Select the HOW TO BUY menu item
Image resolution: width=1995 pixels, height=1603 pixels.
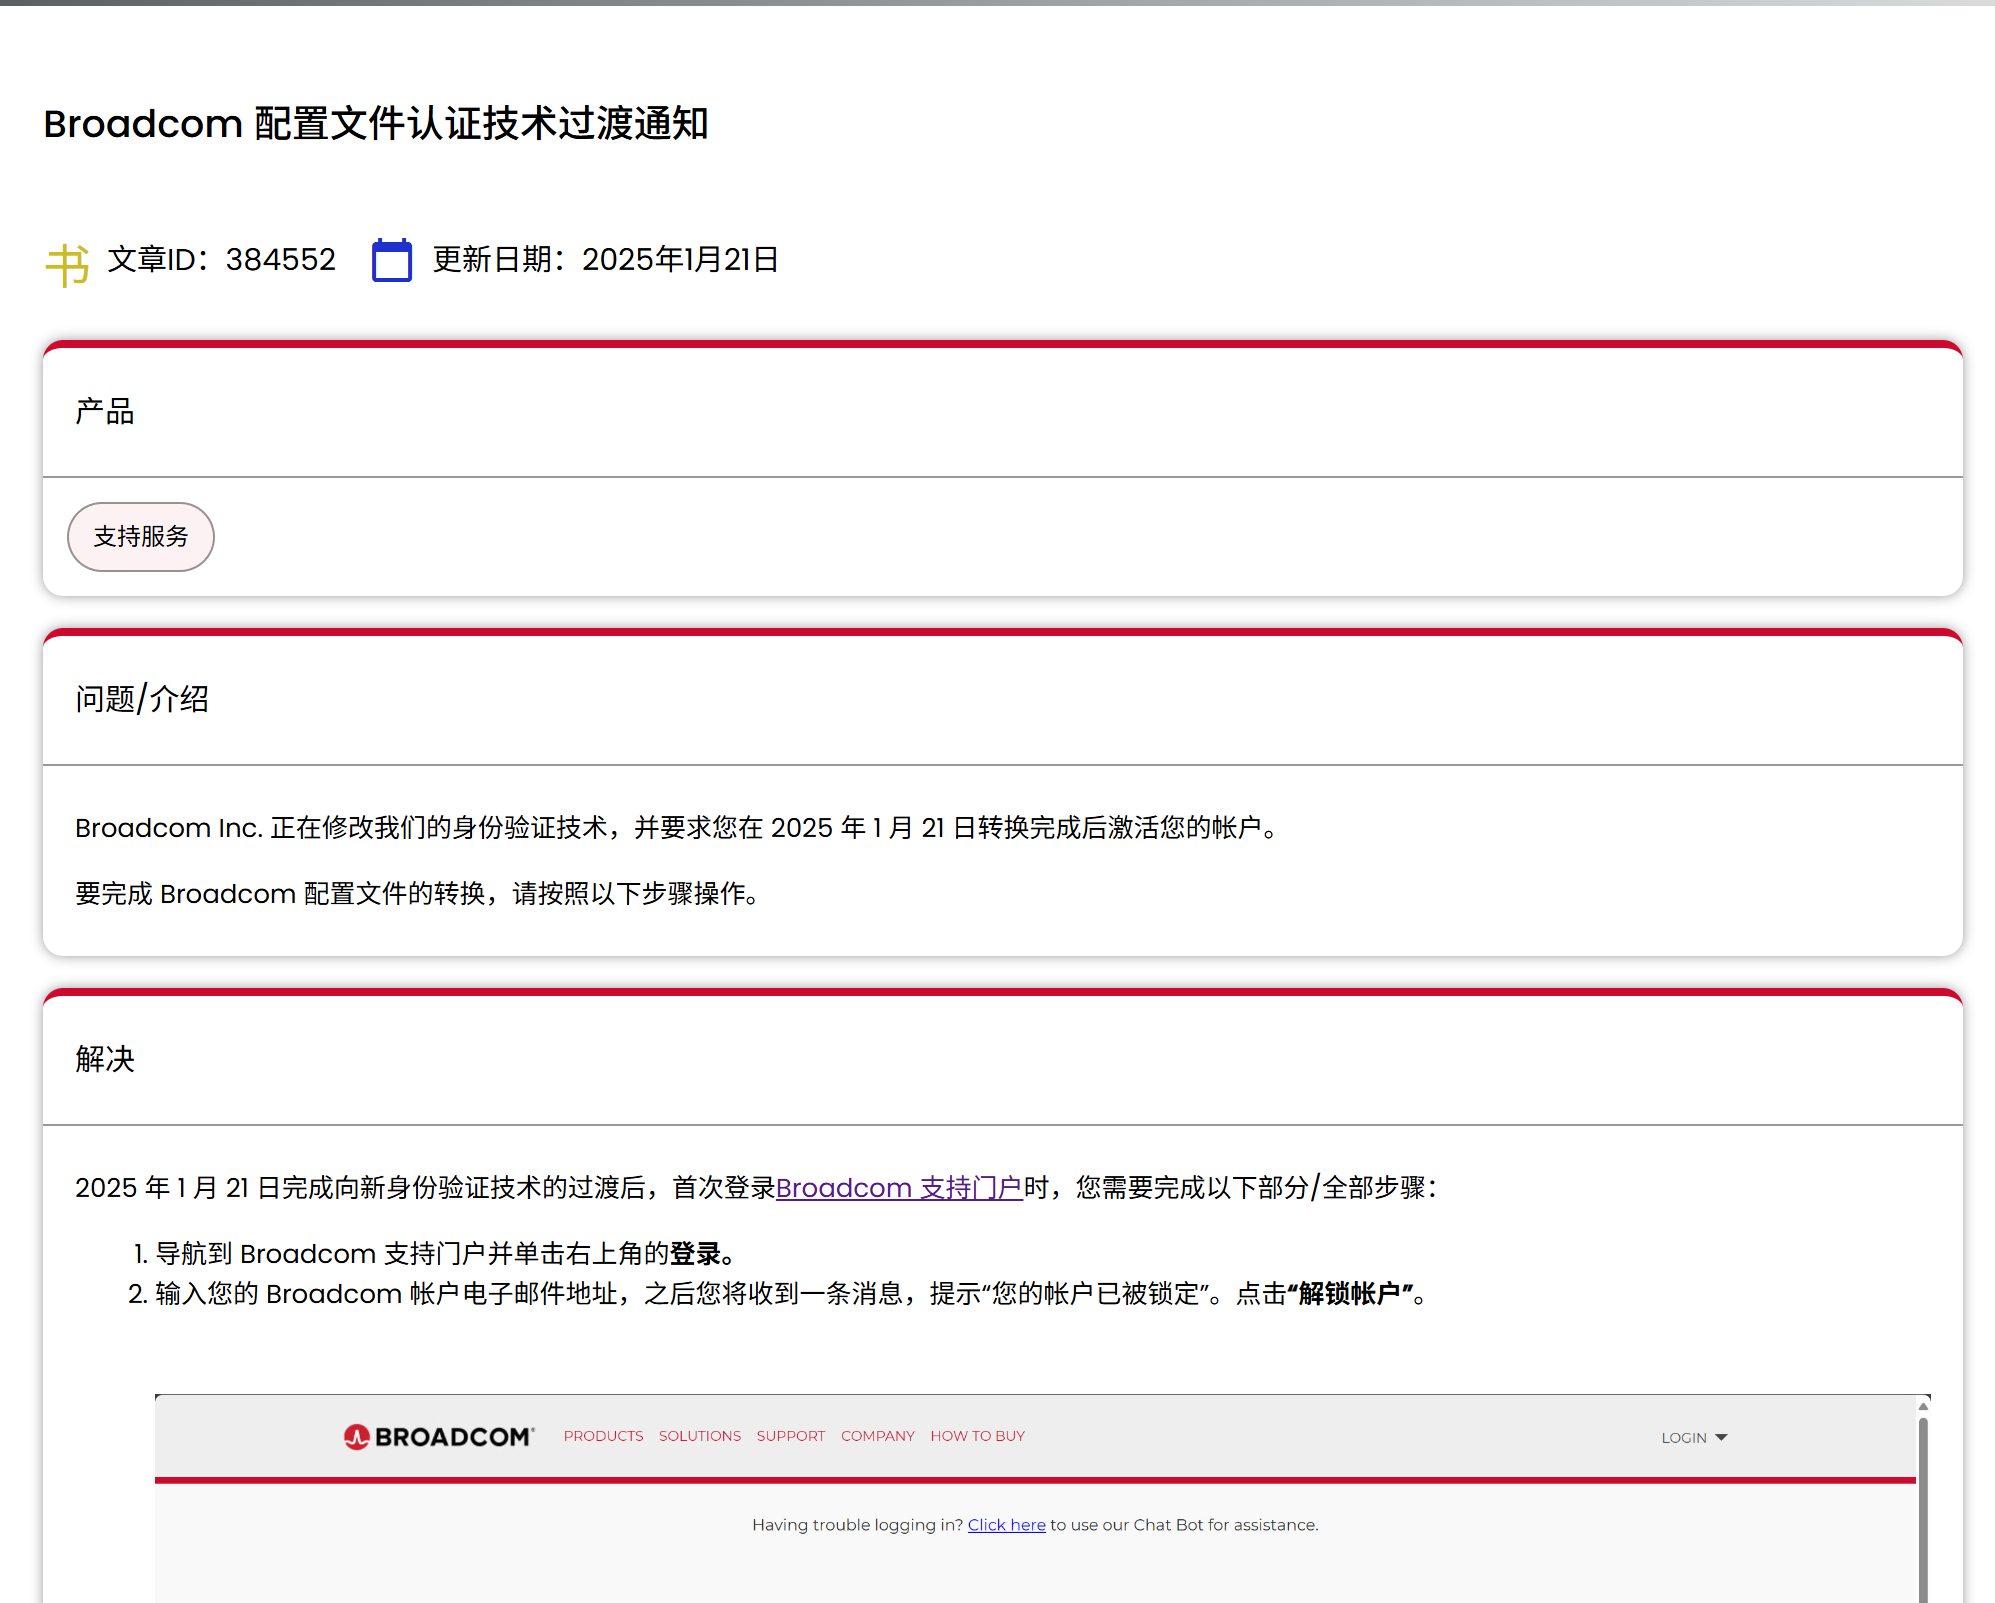pyautogui.click(x=977, y=1436)
